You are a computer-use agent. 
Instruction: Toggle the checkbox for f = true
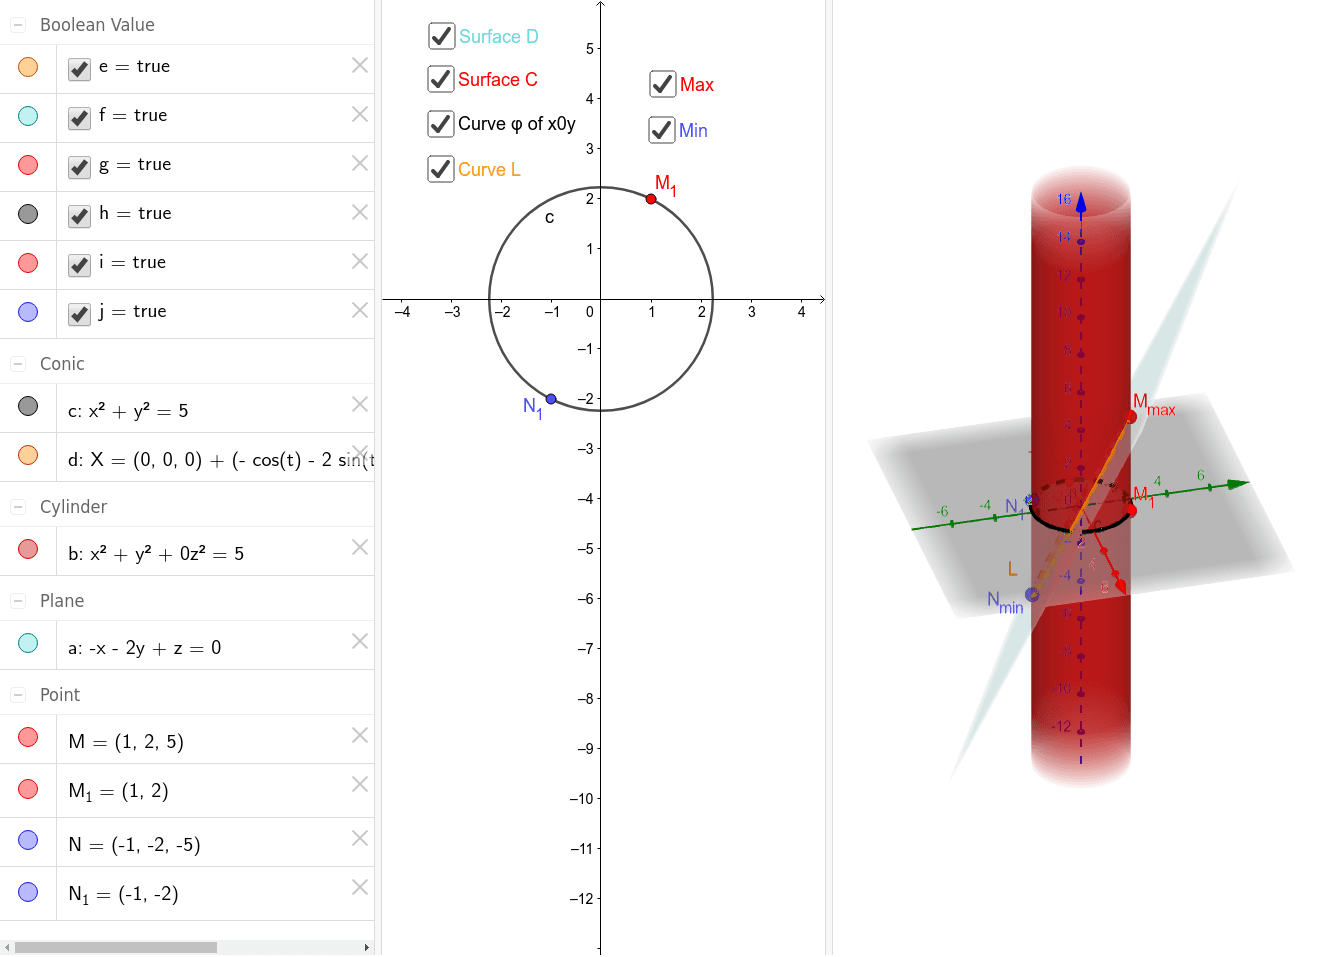[x=78, y=118]
